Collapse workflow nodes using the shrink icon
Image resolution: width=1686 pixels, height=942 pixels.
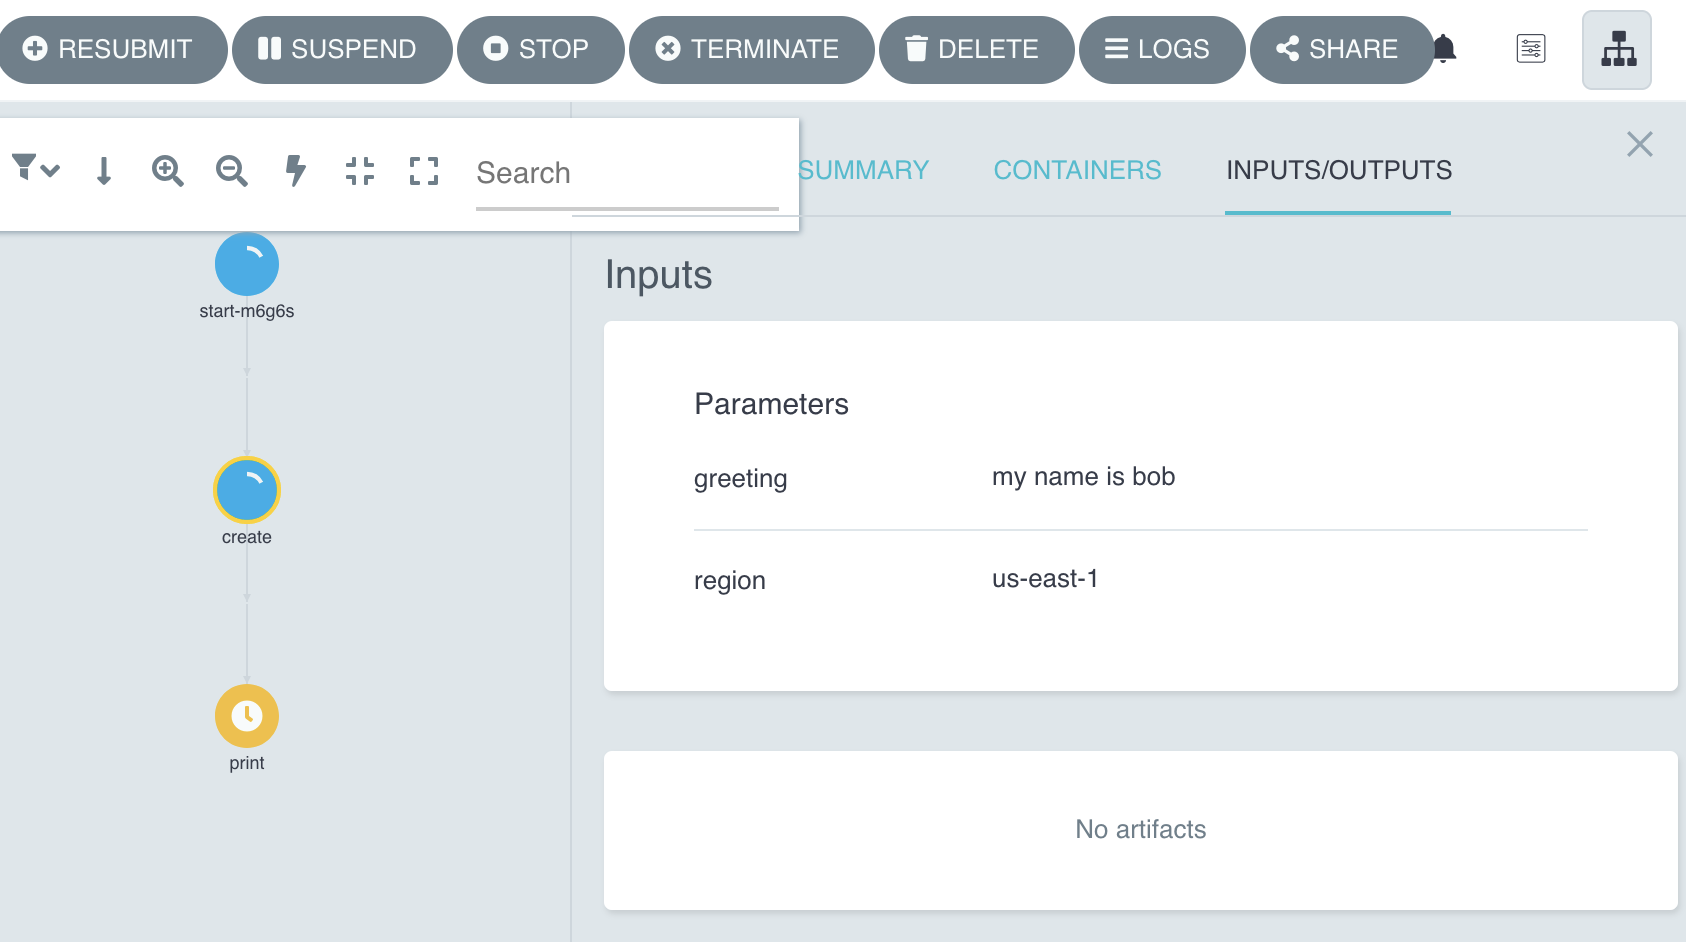359,171
